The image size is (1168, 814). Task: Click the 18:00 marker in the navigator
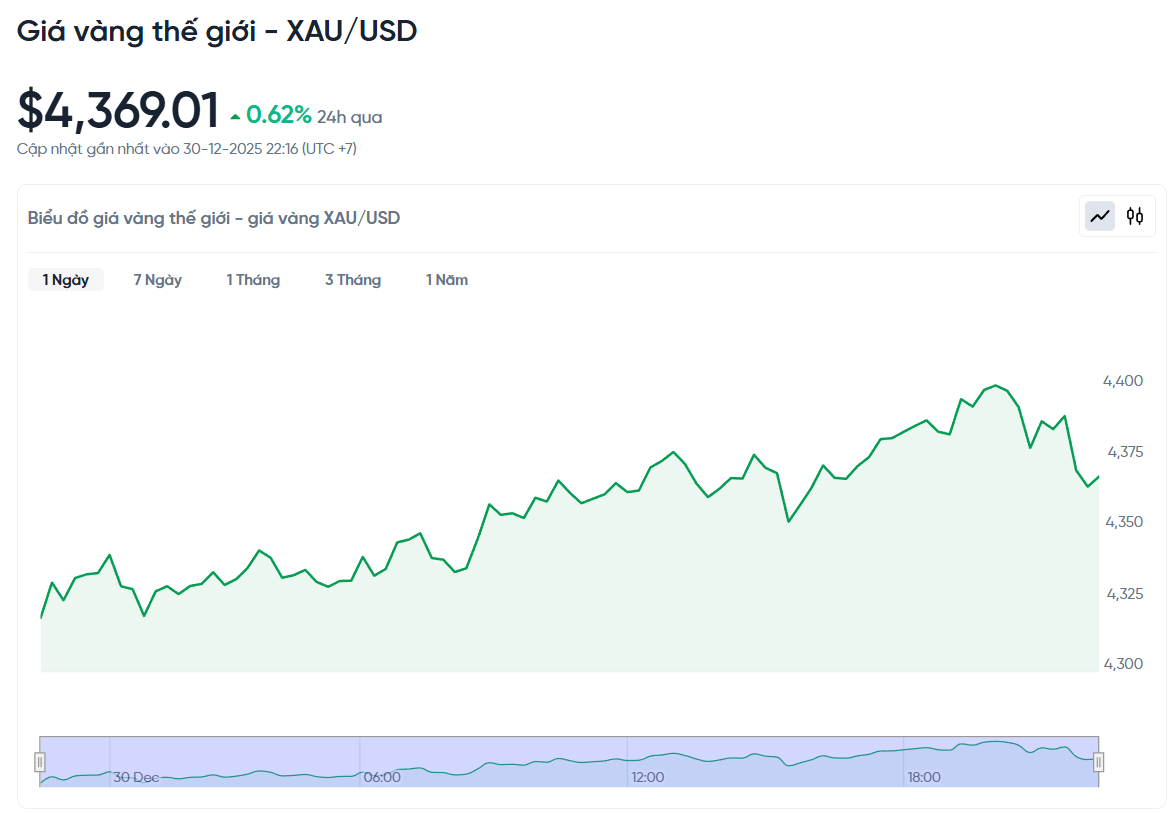click(x=922, y=776)
